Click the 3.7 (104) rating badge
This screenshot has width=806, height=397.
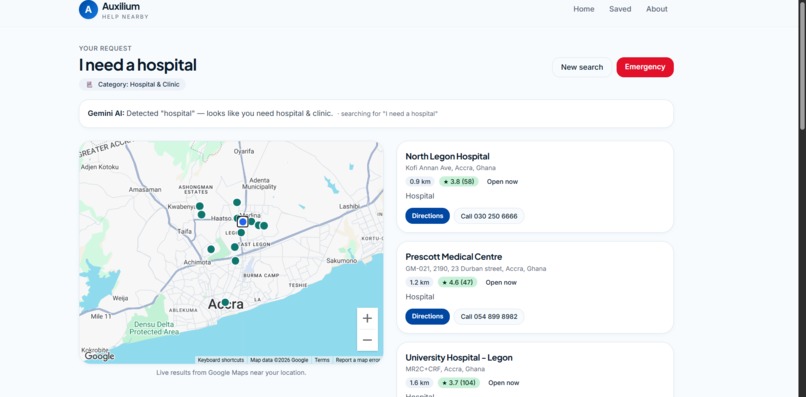[459, 383]
